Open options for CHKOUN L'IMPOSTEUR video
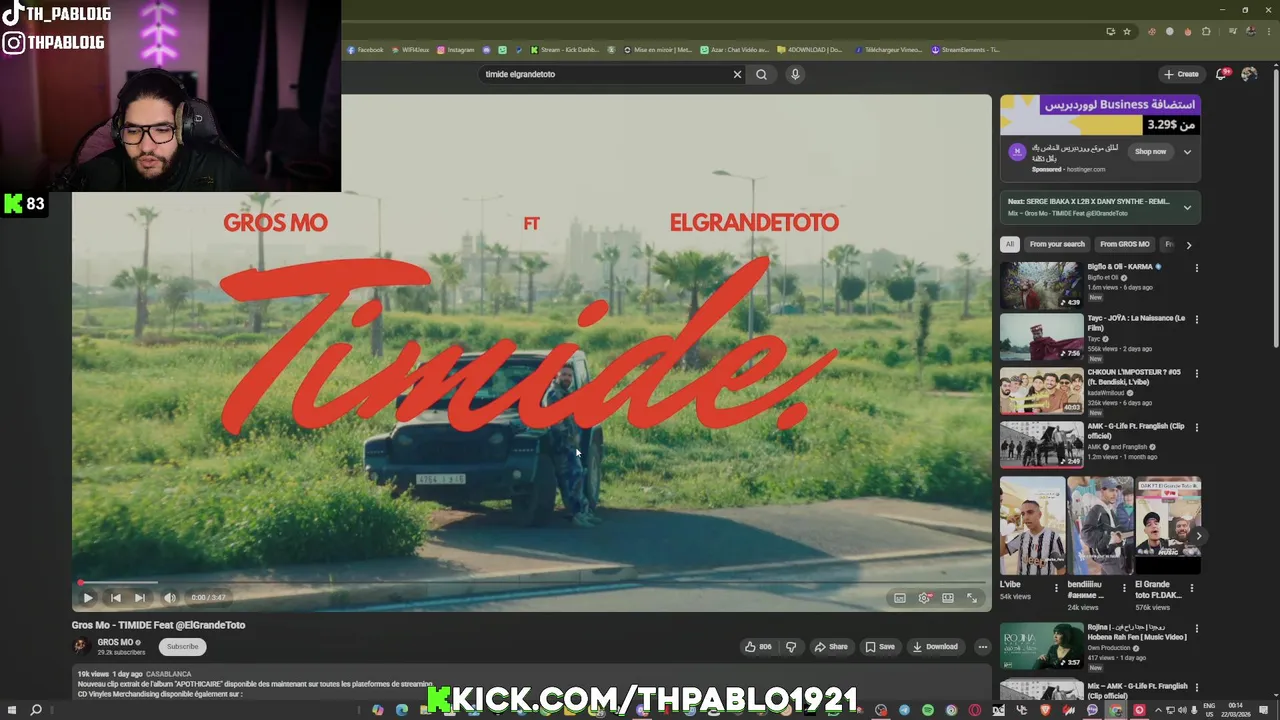 tap(1196, 374)
